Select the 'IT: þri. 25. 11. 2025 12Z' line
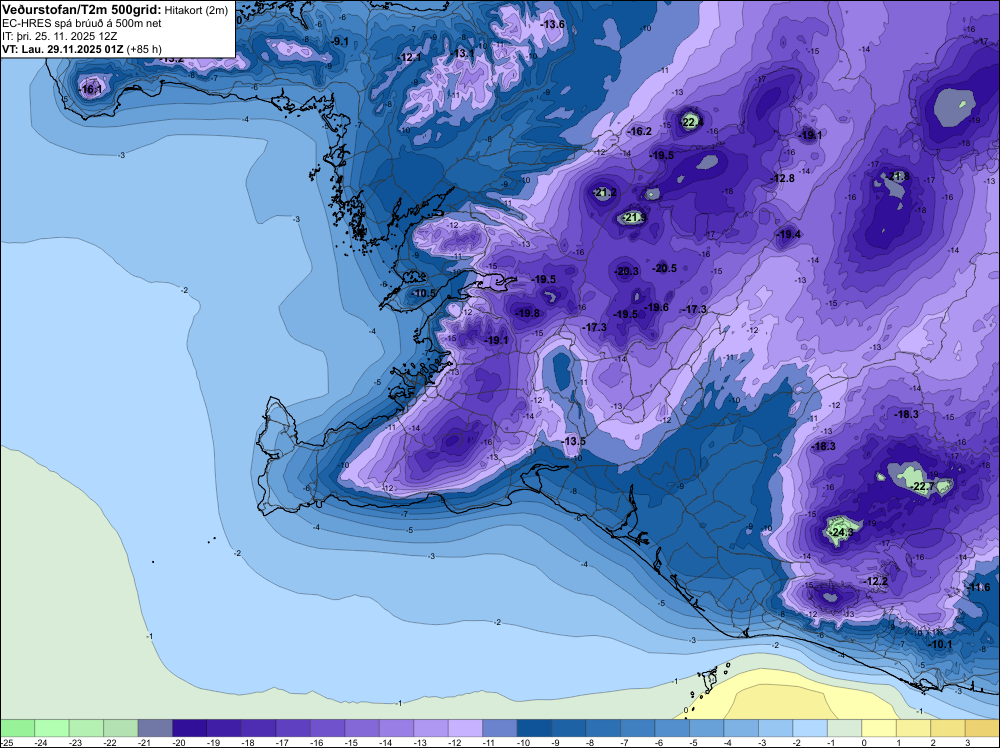This screenshot has height=748, width=1000. click(59, 36)
